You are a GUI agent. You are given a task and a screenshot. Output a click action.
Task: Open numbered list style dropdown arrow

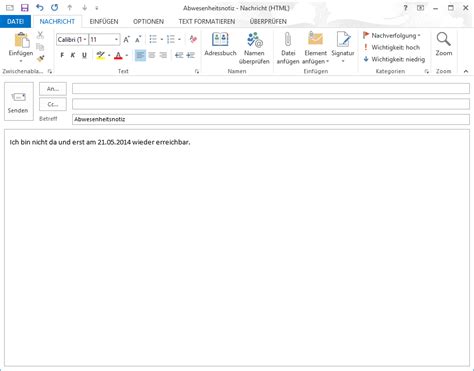coord(180,40)
